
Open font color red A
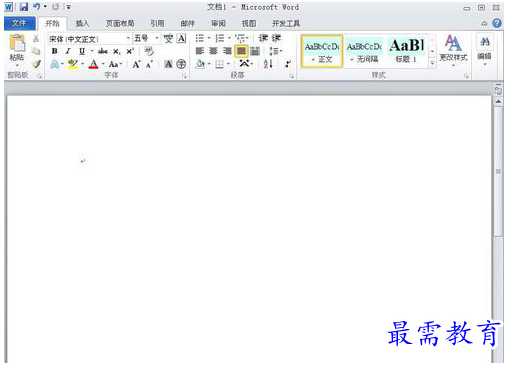94,64
